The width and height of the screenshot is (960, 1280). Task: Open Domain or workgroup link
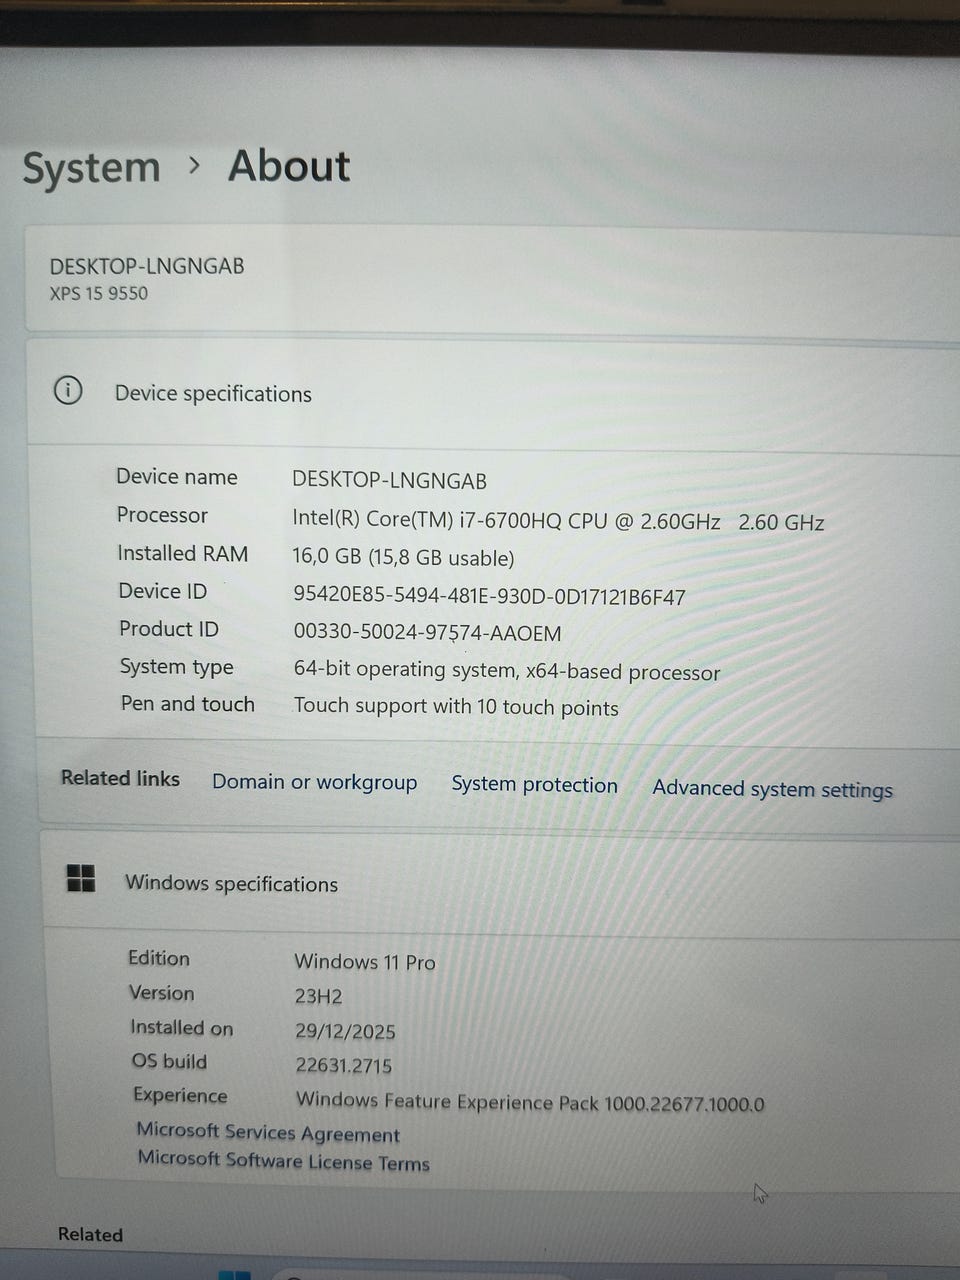coord(314,782)
